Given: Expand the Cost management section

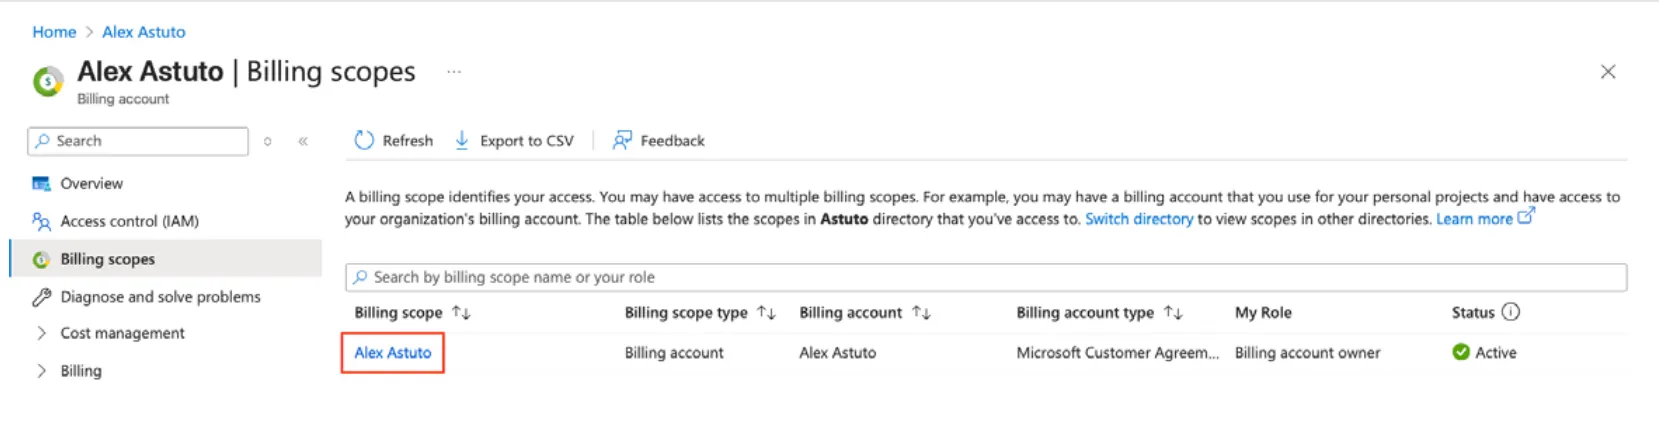Looking at the screenshot, I should (42, 333).
